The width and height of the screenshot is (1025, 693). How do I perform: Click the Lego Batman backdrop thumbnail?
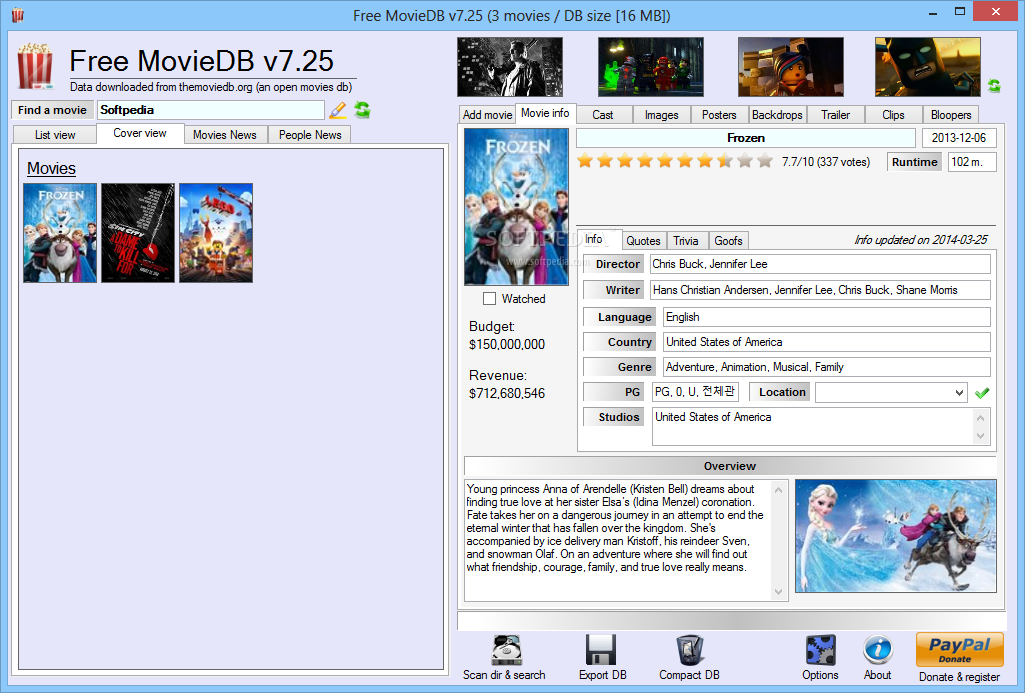[x=928, y=67]
